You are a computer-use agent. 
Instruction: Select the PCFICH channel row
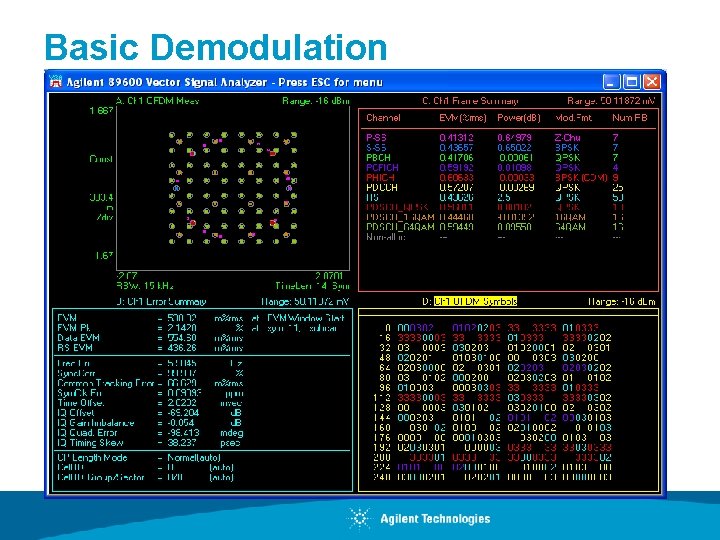493,168
